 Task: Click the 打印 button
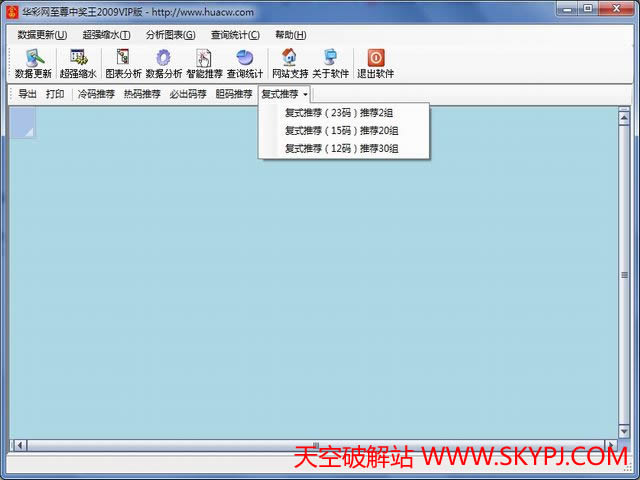55,94
